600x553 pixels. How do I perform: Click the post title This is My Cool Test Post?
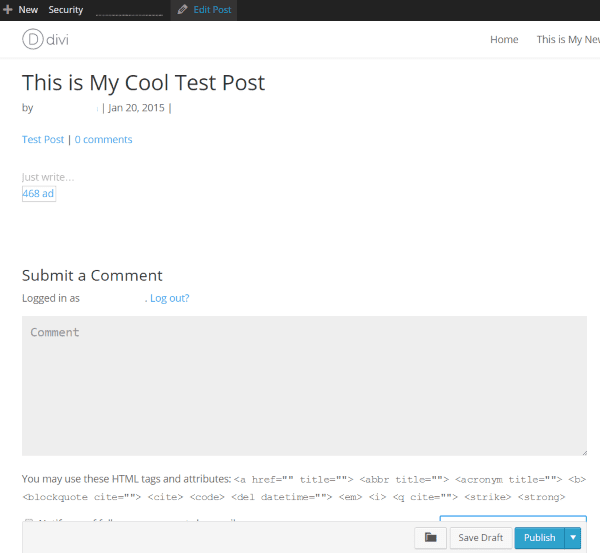coord(143,83)
